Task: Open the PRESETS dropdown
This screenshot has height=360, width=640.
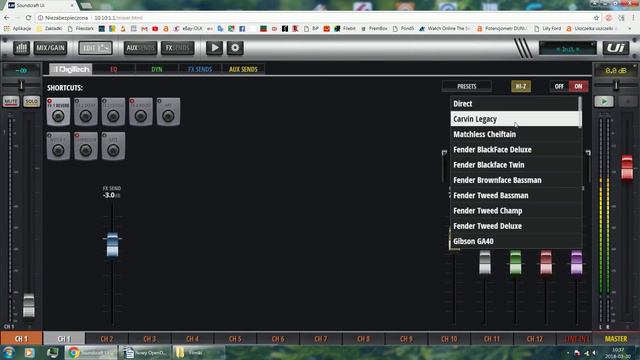Action: 467,86
